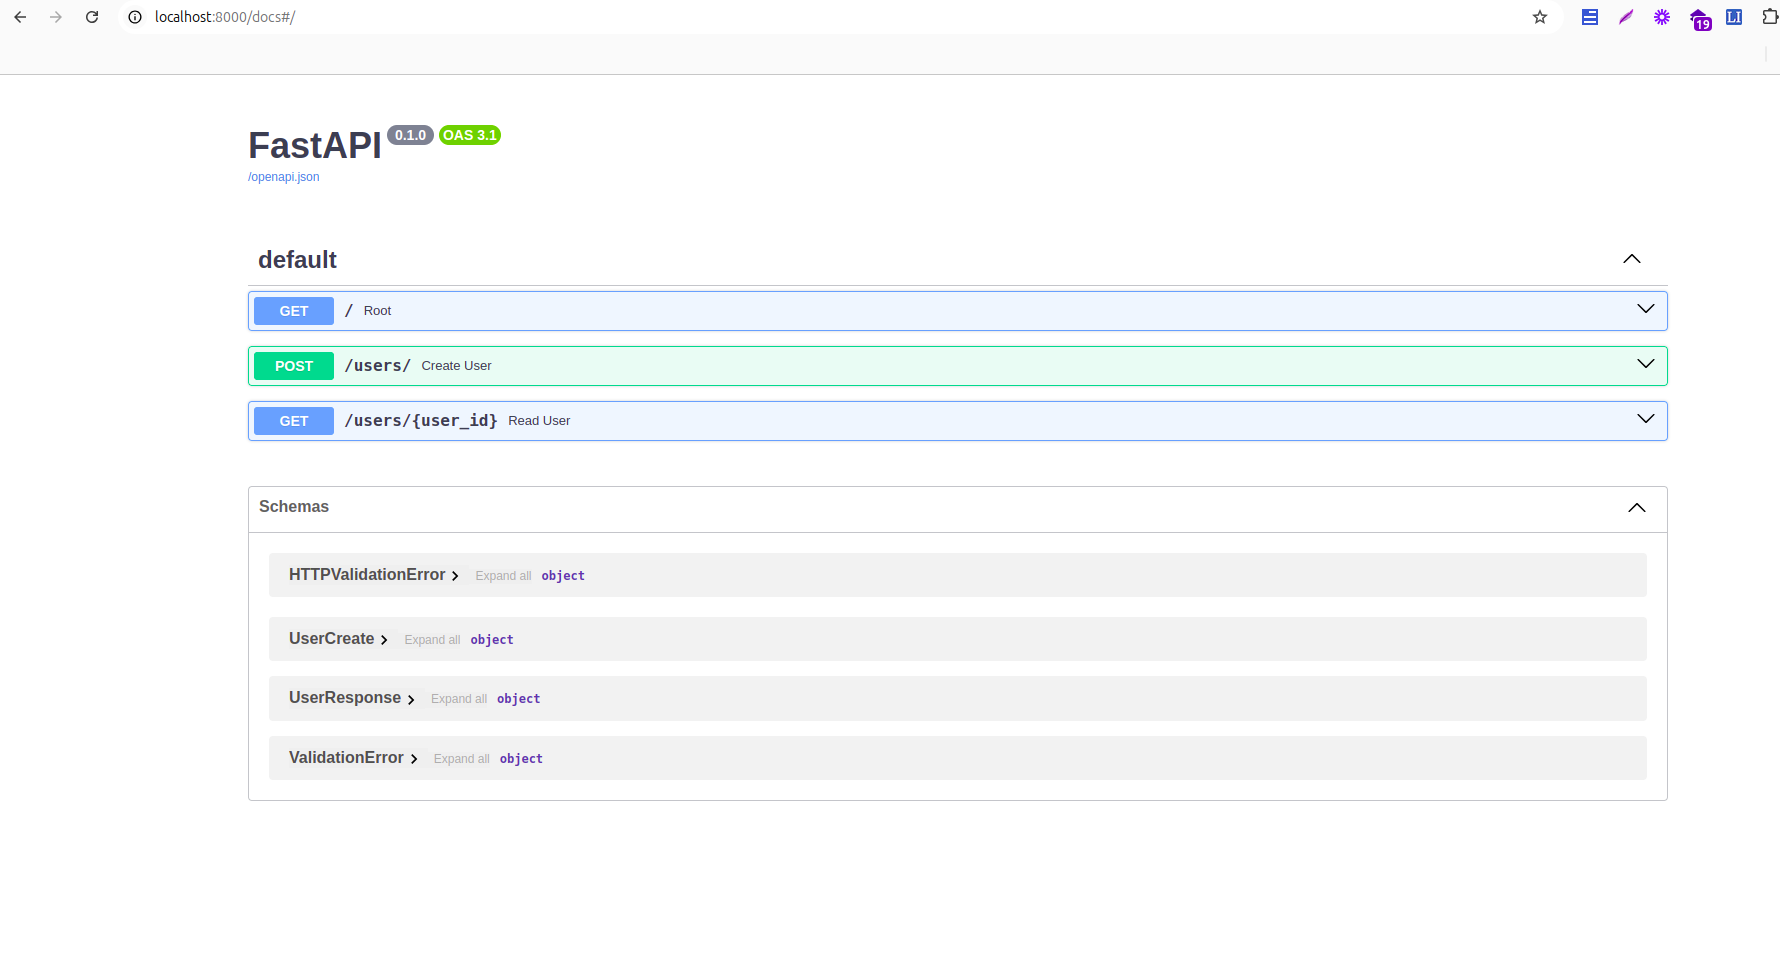The image size is (1780, 980).
Task: Click the OAS 3.1 badge
Action: [470, 135]
